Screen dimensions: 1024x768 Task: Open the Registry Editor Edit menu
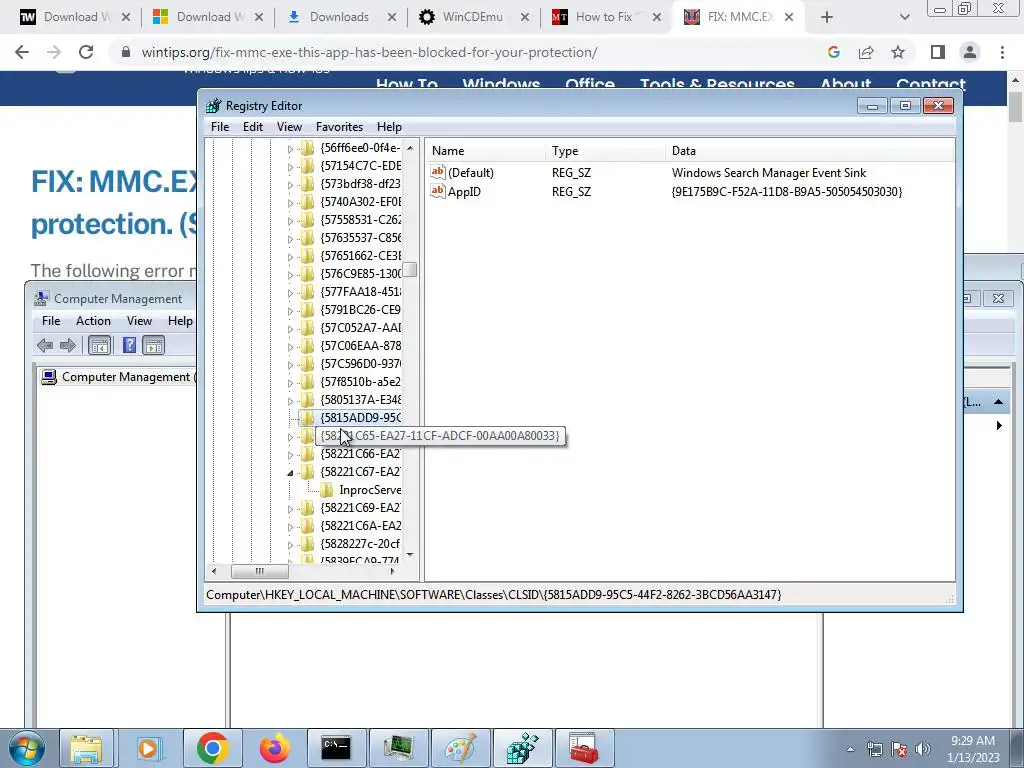(x=253, y=127)
